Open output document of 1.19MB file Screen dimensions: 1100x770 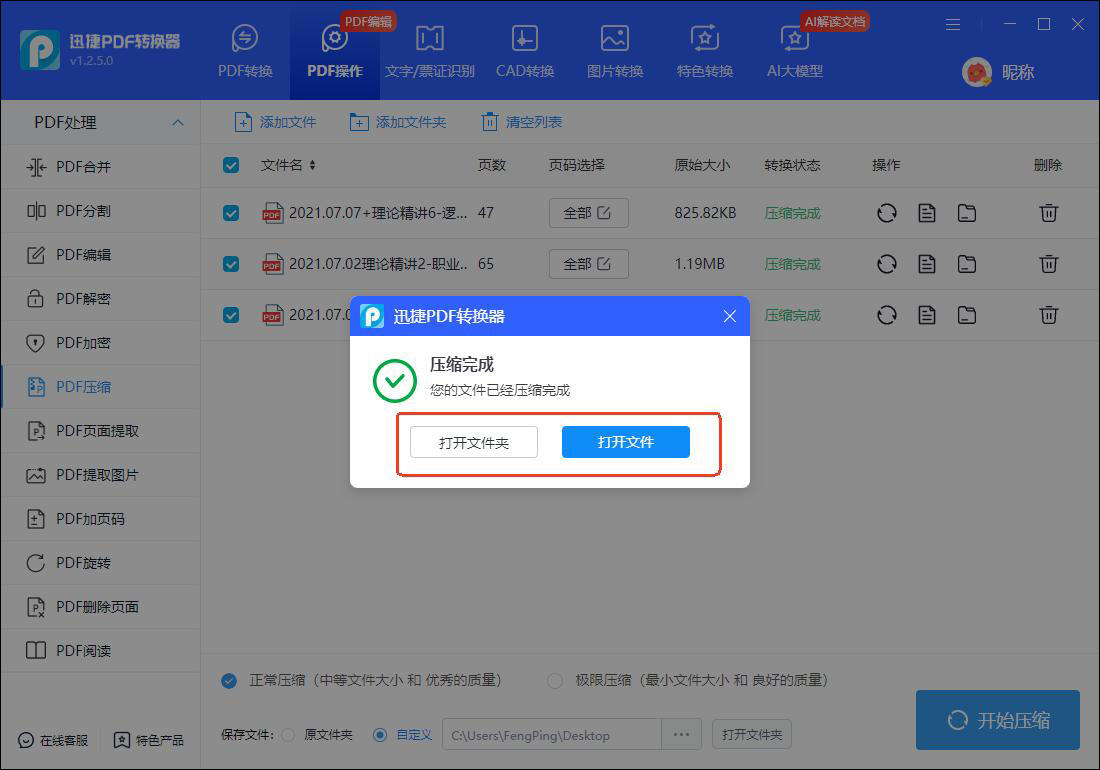[x=927, y=264]
